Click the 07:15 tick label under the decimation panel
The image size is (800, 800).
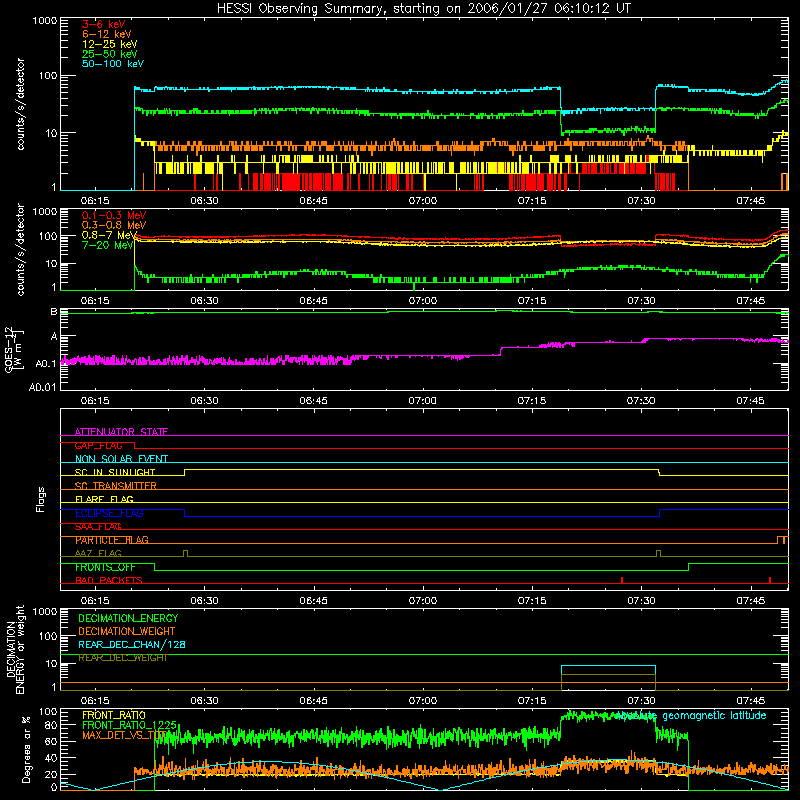click(x=532, y=700)
